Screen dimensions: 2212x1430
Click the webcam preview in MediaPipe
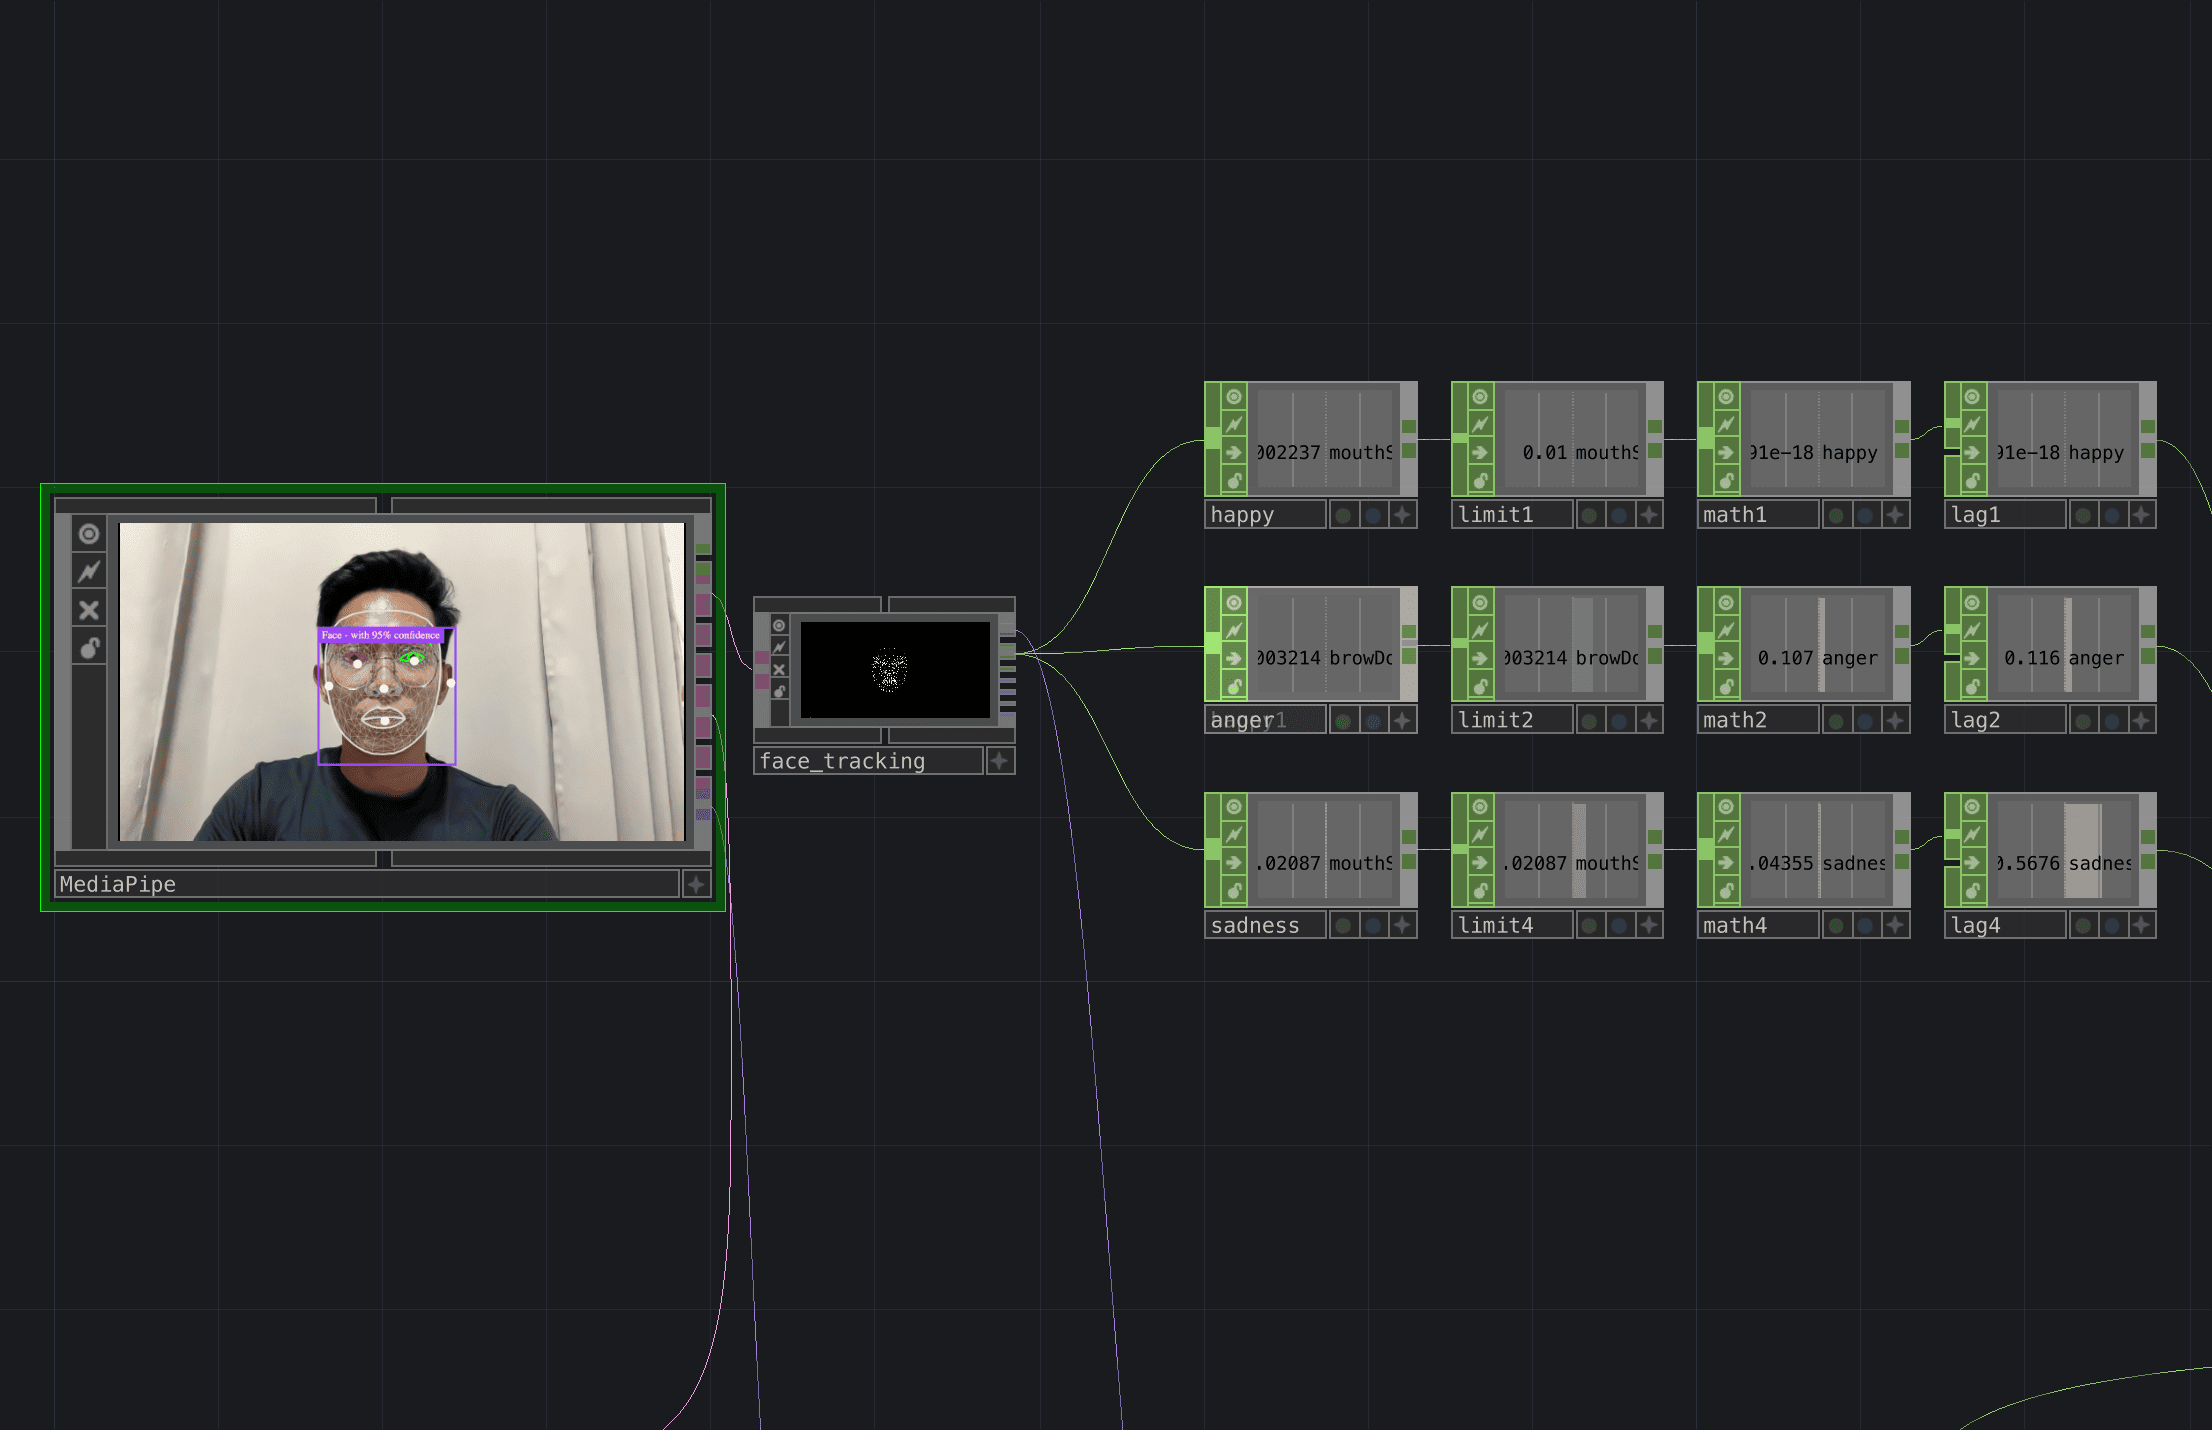(402, 681)
